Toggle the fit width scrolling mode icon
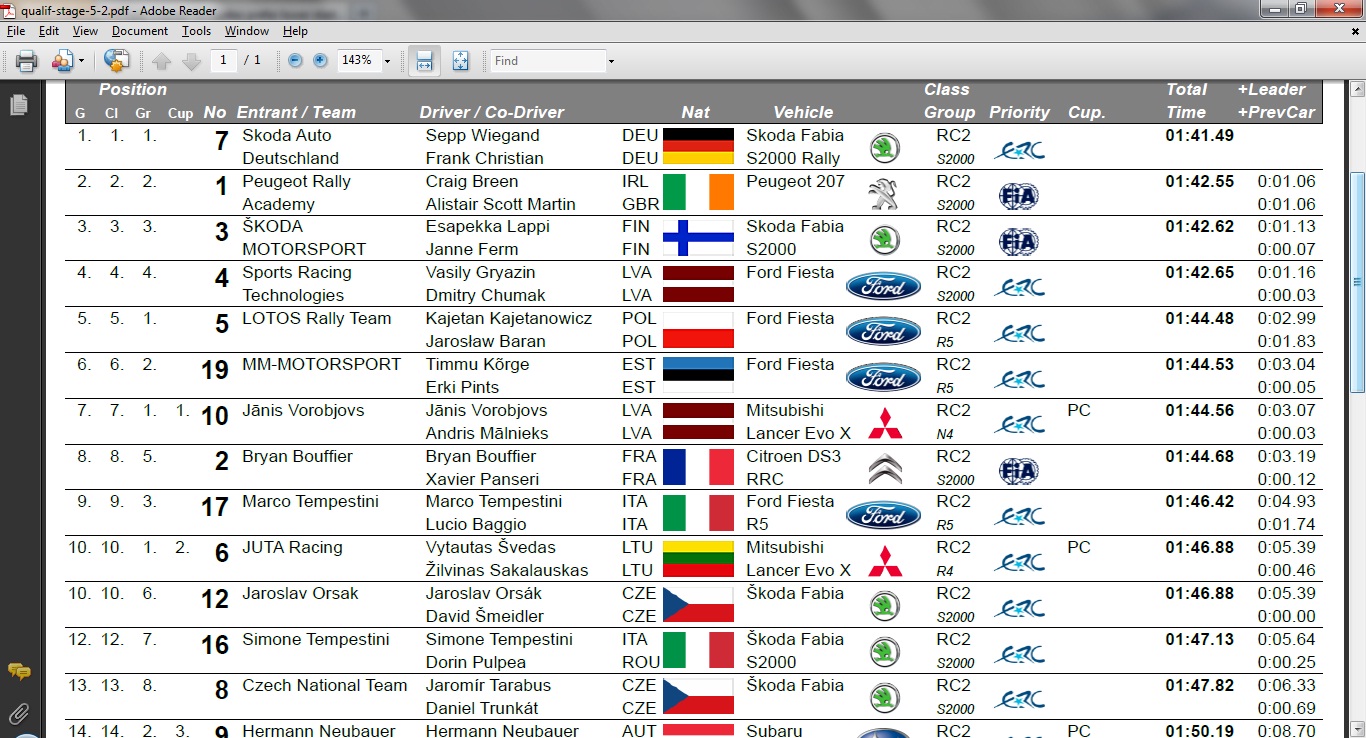Image resolution: width=1366 pixels, height=738 pixels. pyautogui.click(x=424, y=61)
